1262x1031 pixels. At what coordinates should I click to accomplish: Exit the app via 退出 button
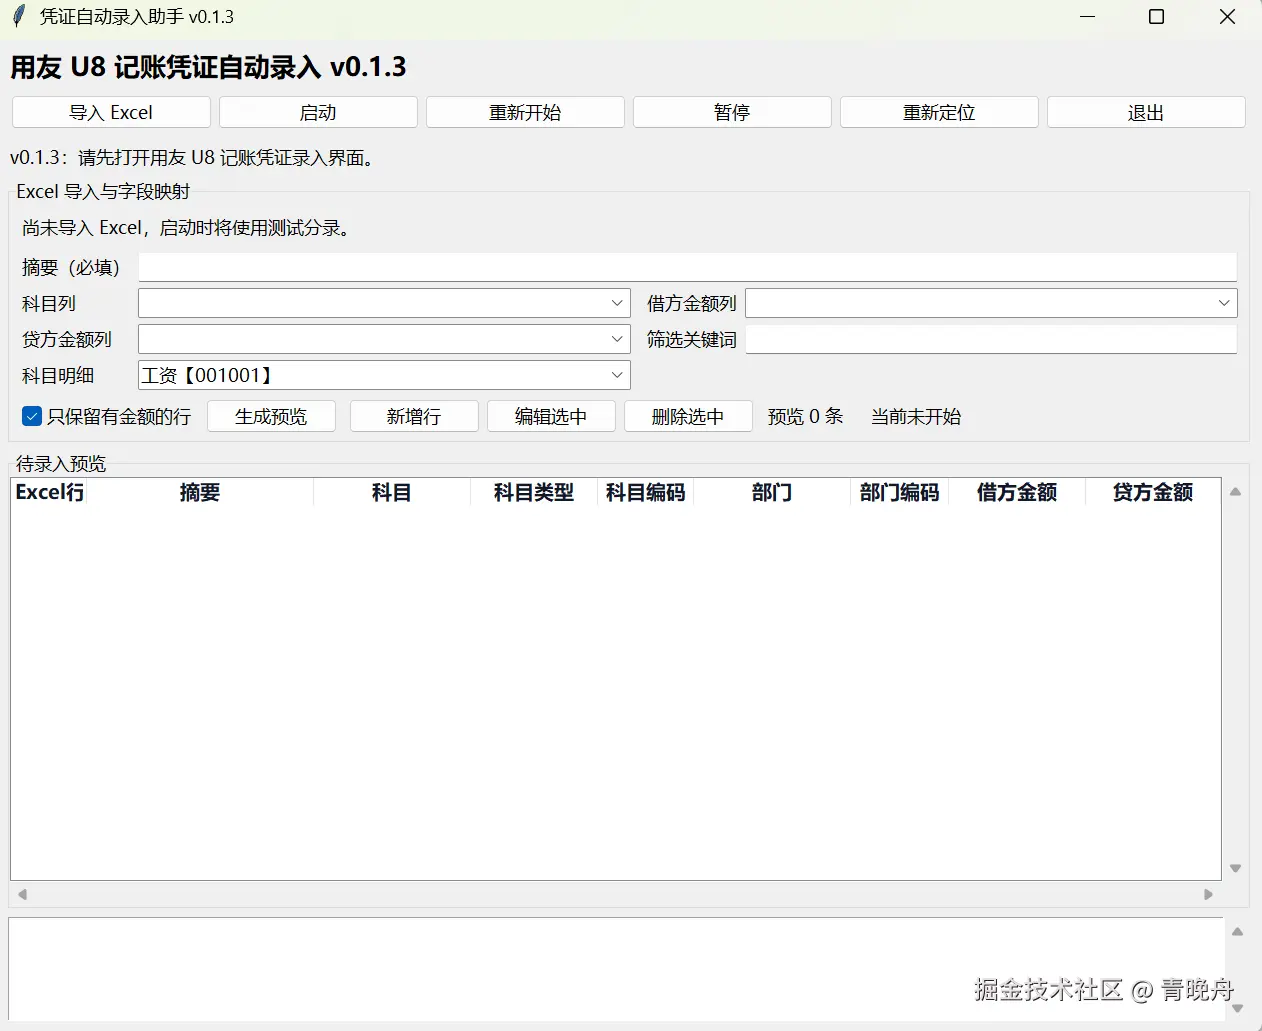click(1146, 112)
